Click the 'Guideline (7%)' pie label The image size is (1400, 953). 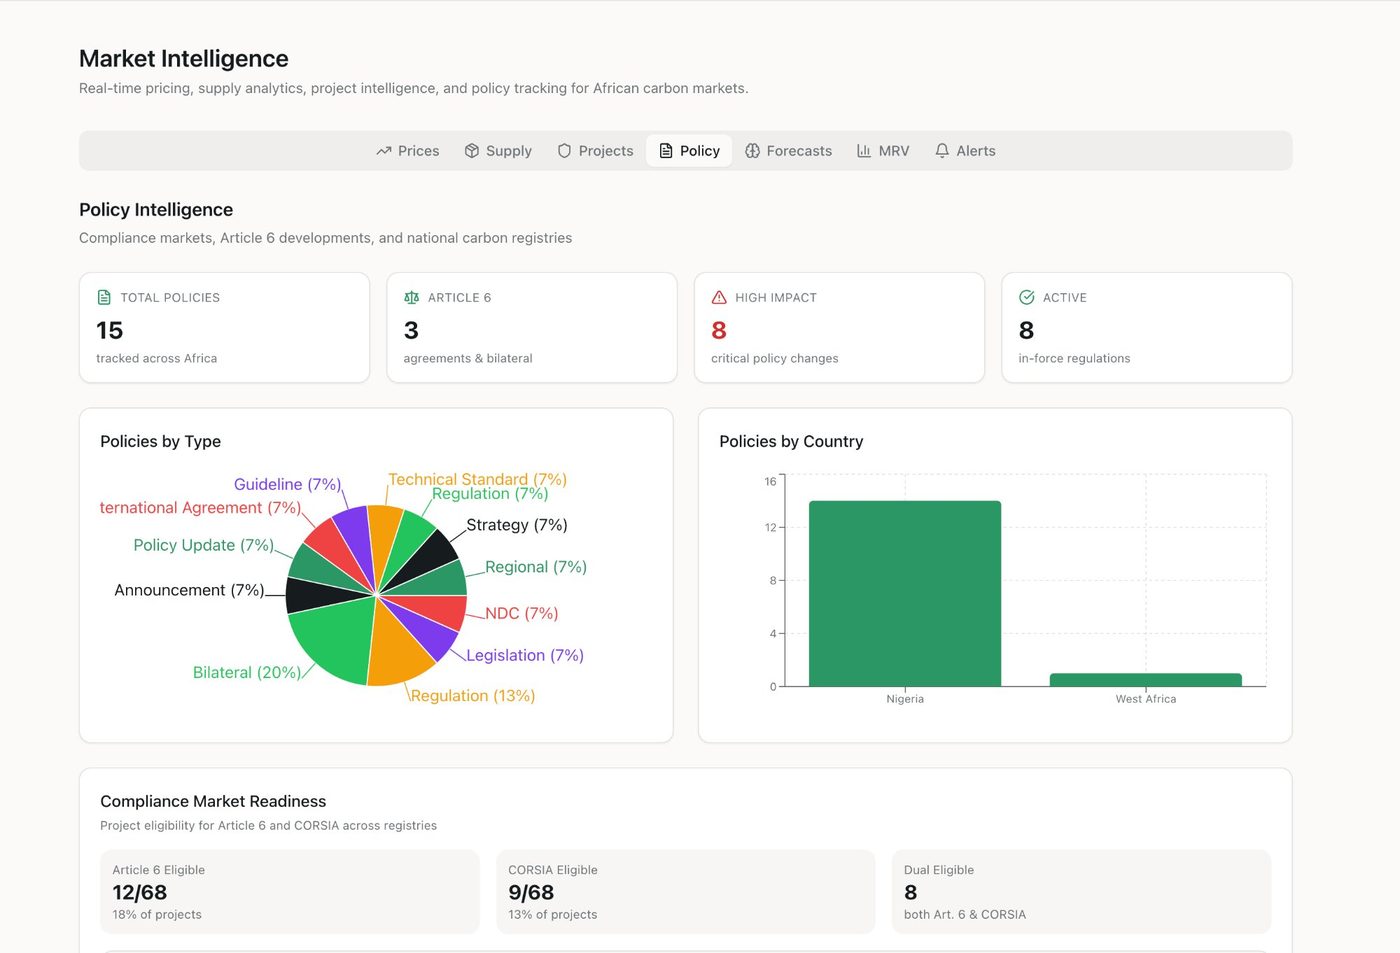click(288, 484)
